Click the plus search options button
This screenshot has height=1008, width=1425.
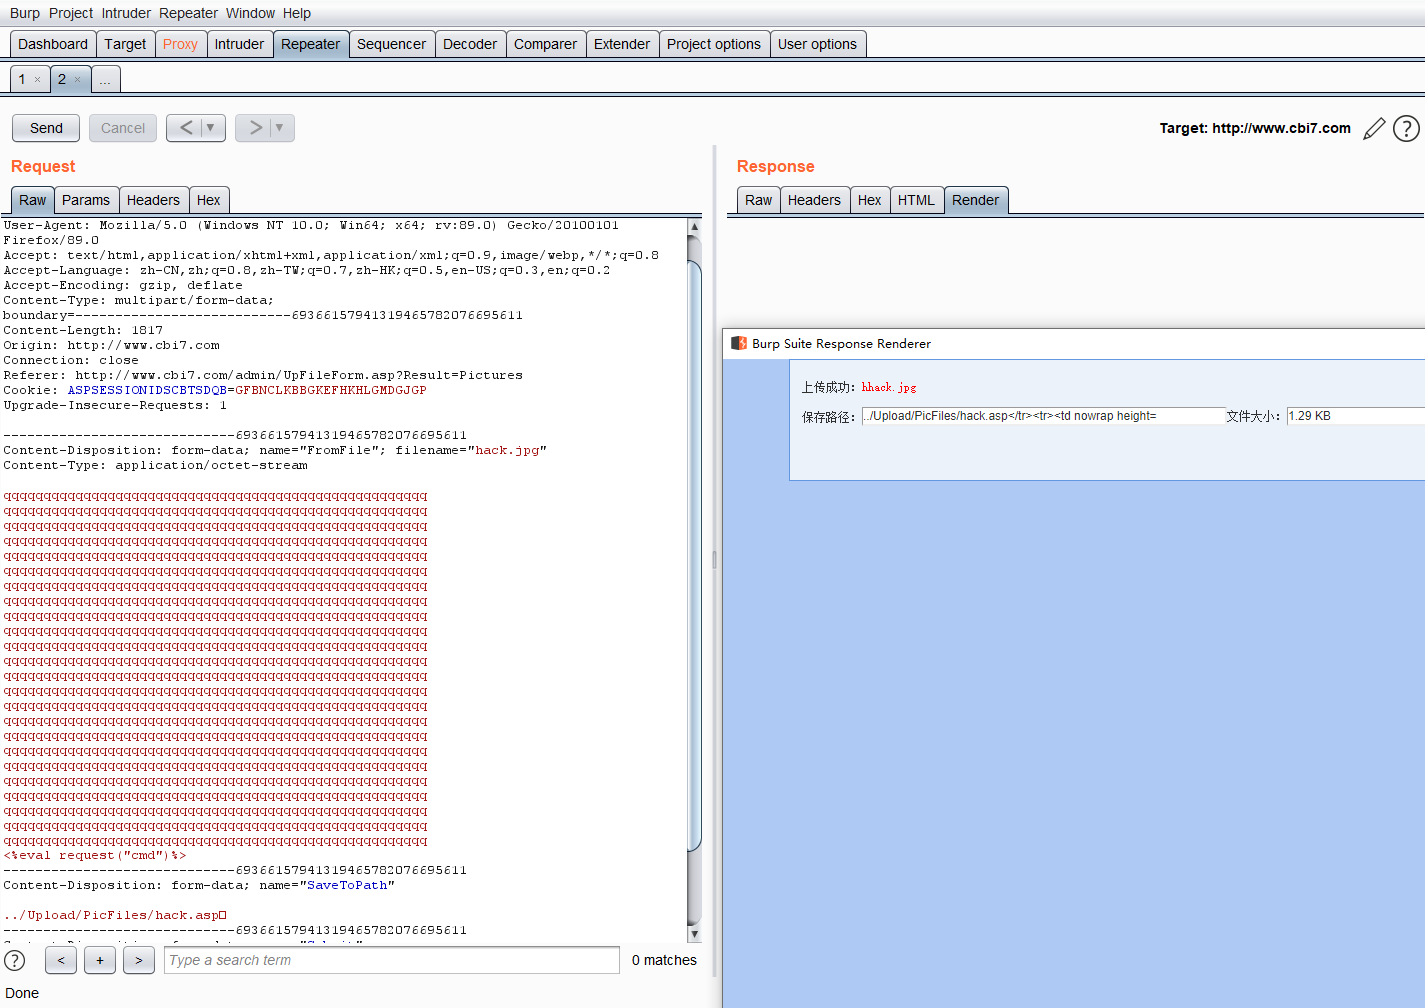click(x=100, y=960)
